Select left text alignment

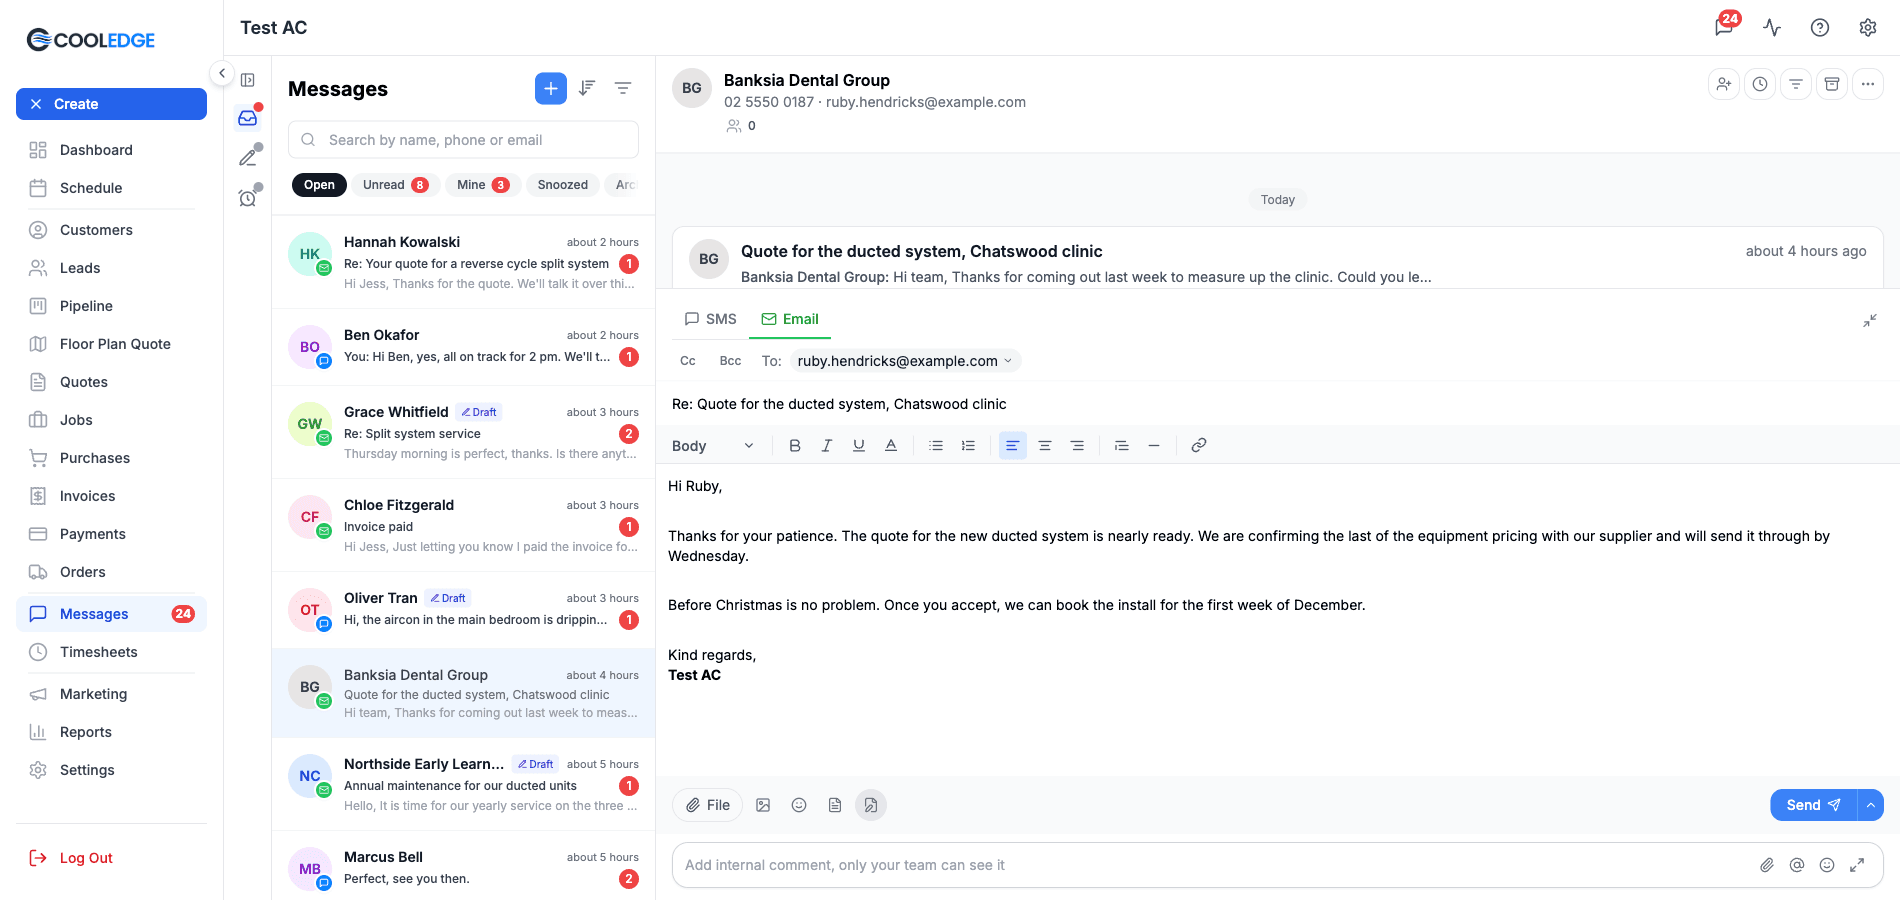[1013, 445]
